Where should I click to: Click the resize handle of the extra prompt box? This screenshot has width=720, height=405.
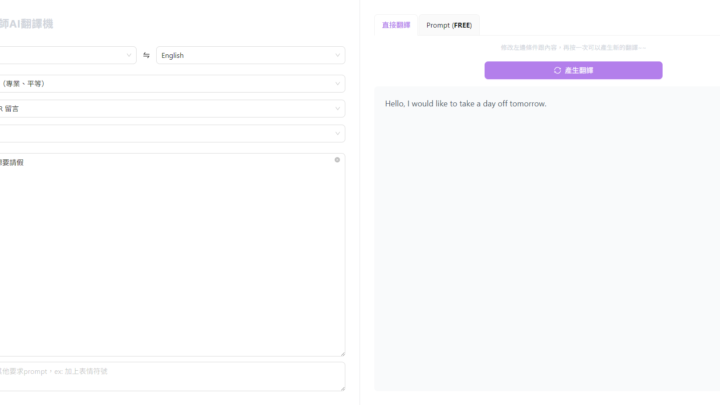[341, 388]
